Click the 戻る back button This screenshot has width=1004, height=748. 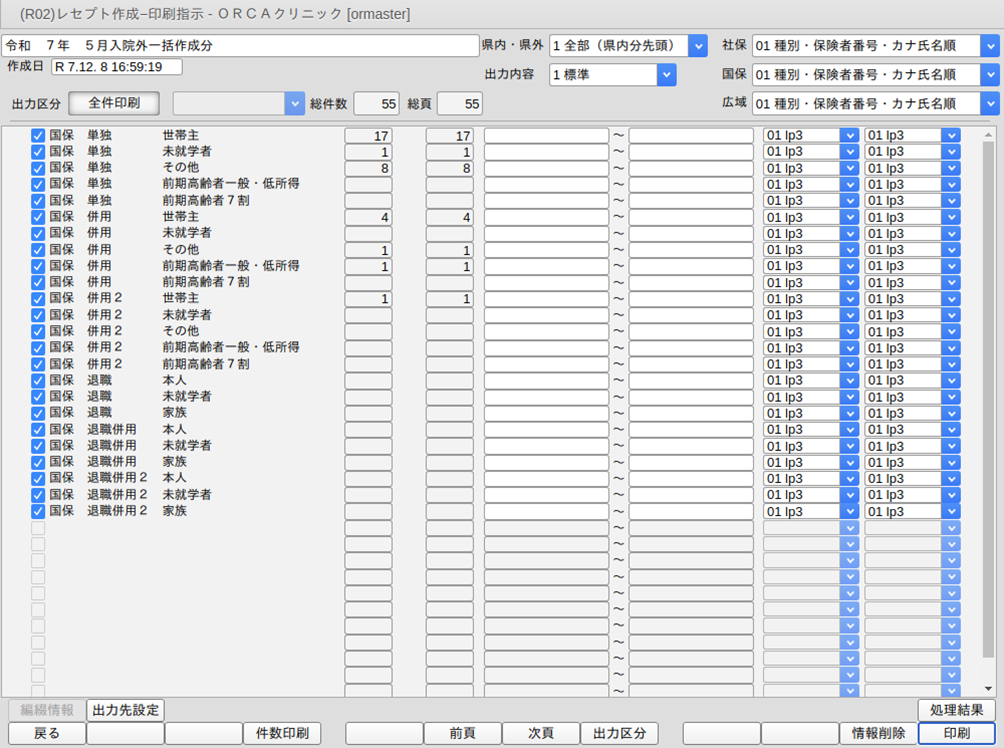(x=46, y=733)
